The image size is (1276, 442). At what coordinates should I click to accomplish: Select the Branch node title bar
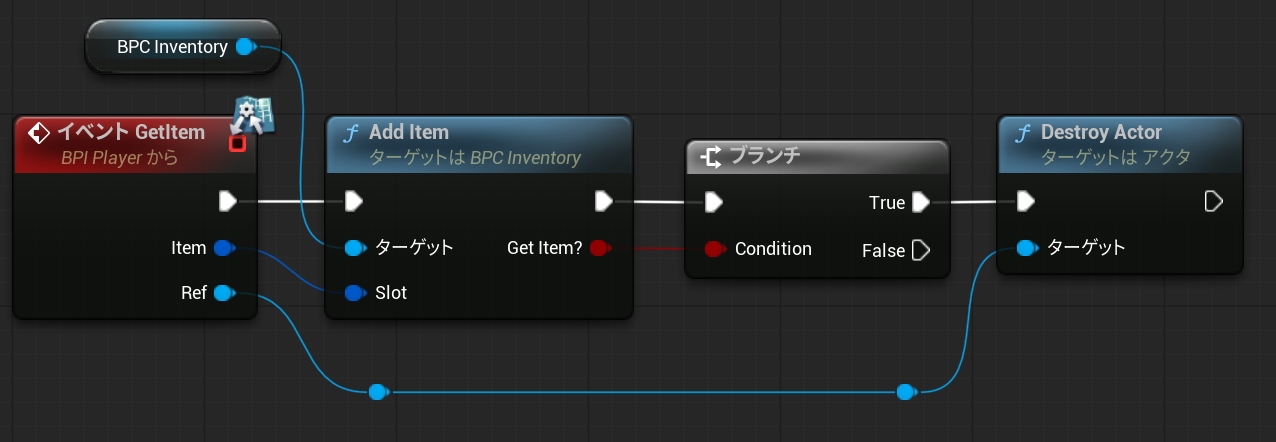[x=816, y=157]
